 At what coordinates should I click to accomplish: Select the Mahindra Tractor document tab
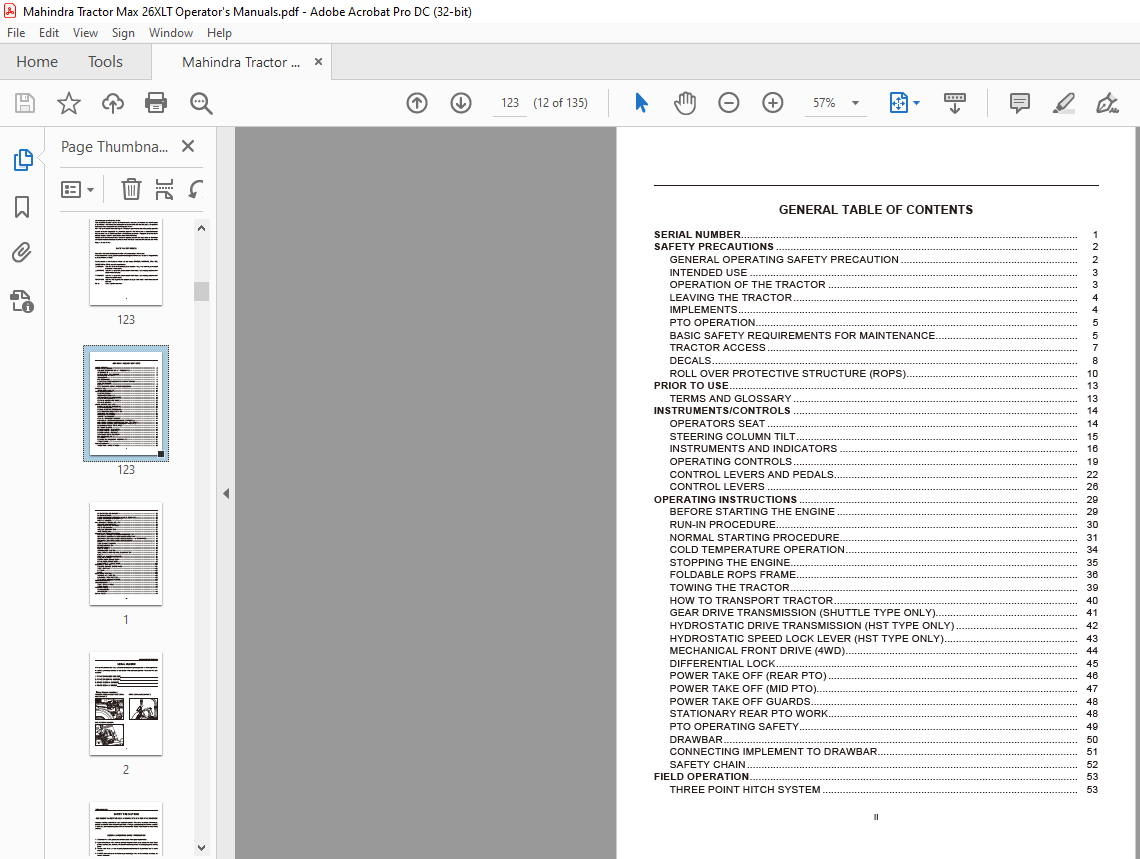(x=241, y=62)
